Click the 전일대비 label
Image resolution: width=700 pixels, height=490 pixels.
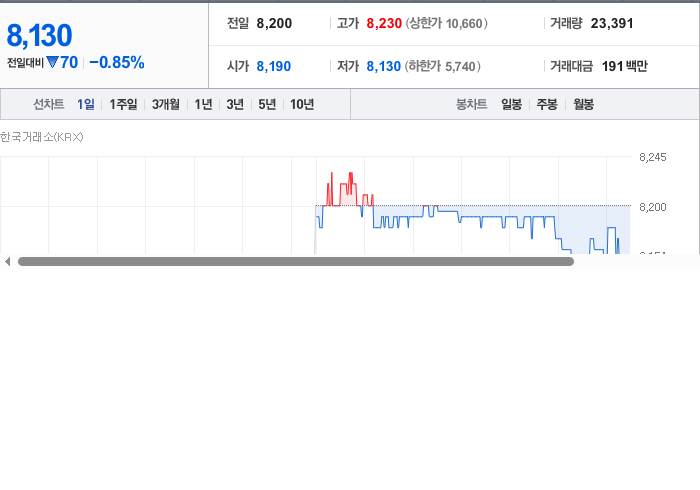pyautogui.click(x=25, y=63)
